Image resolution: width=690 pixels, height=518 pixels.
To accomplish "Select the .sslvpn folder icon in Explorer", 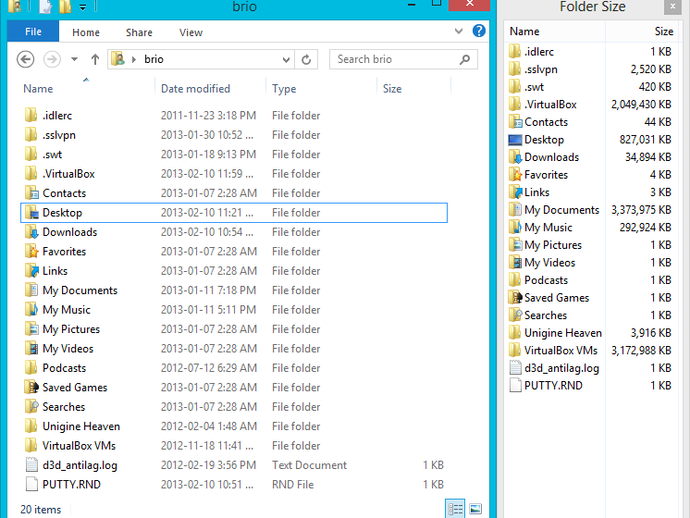I will click(31, 135).
